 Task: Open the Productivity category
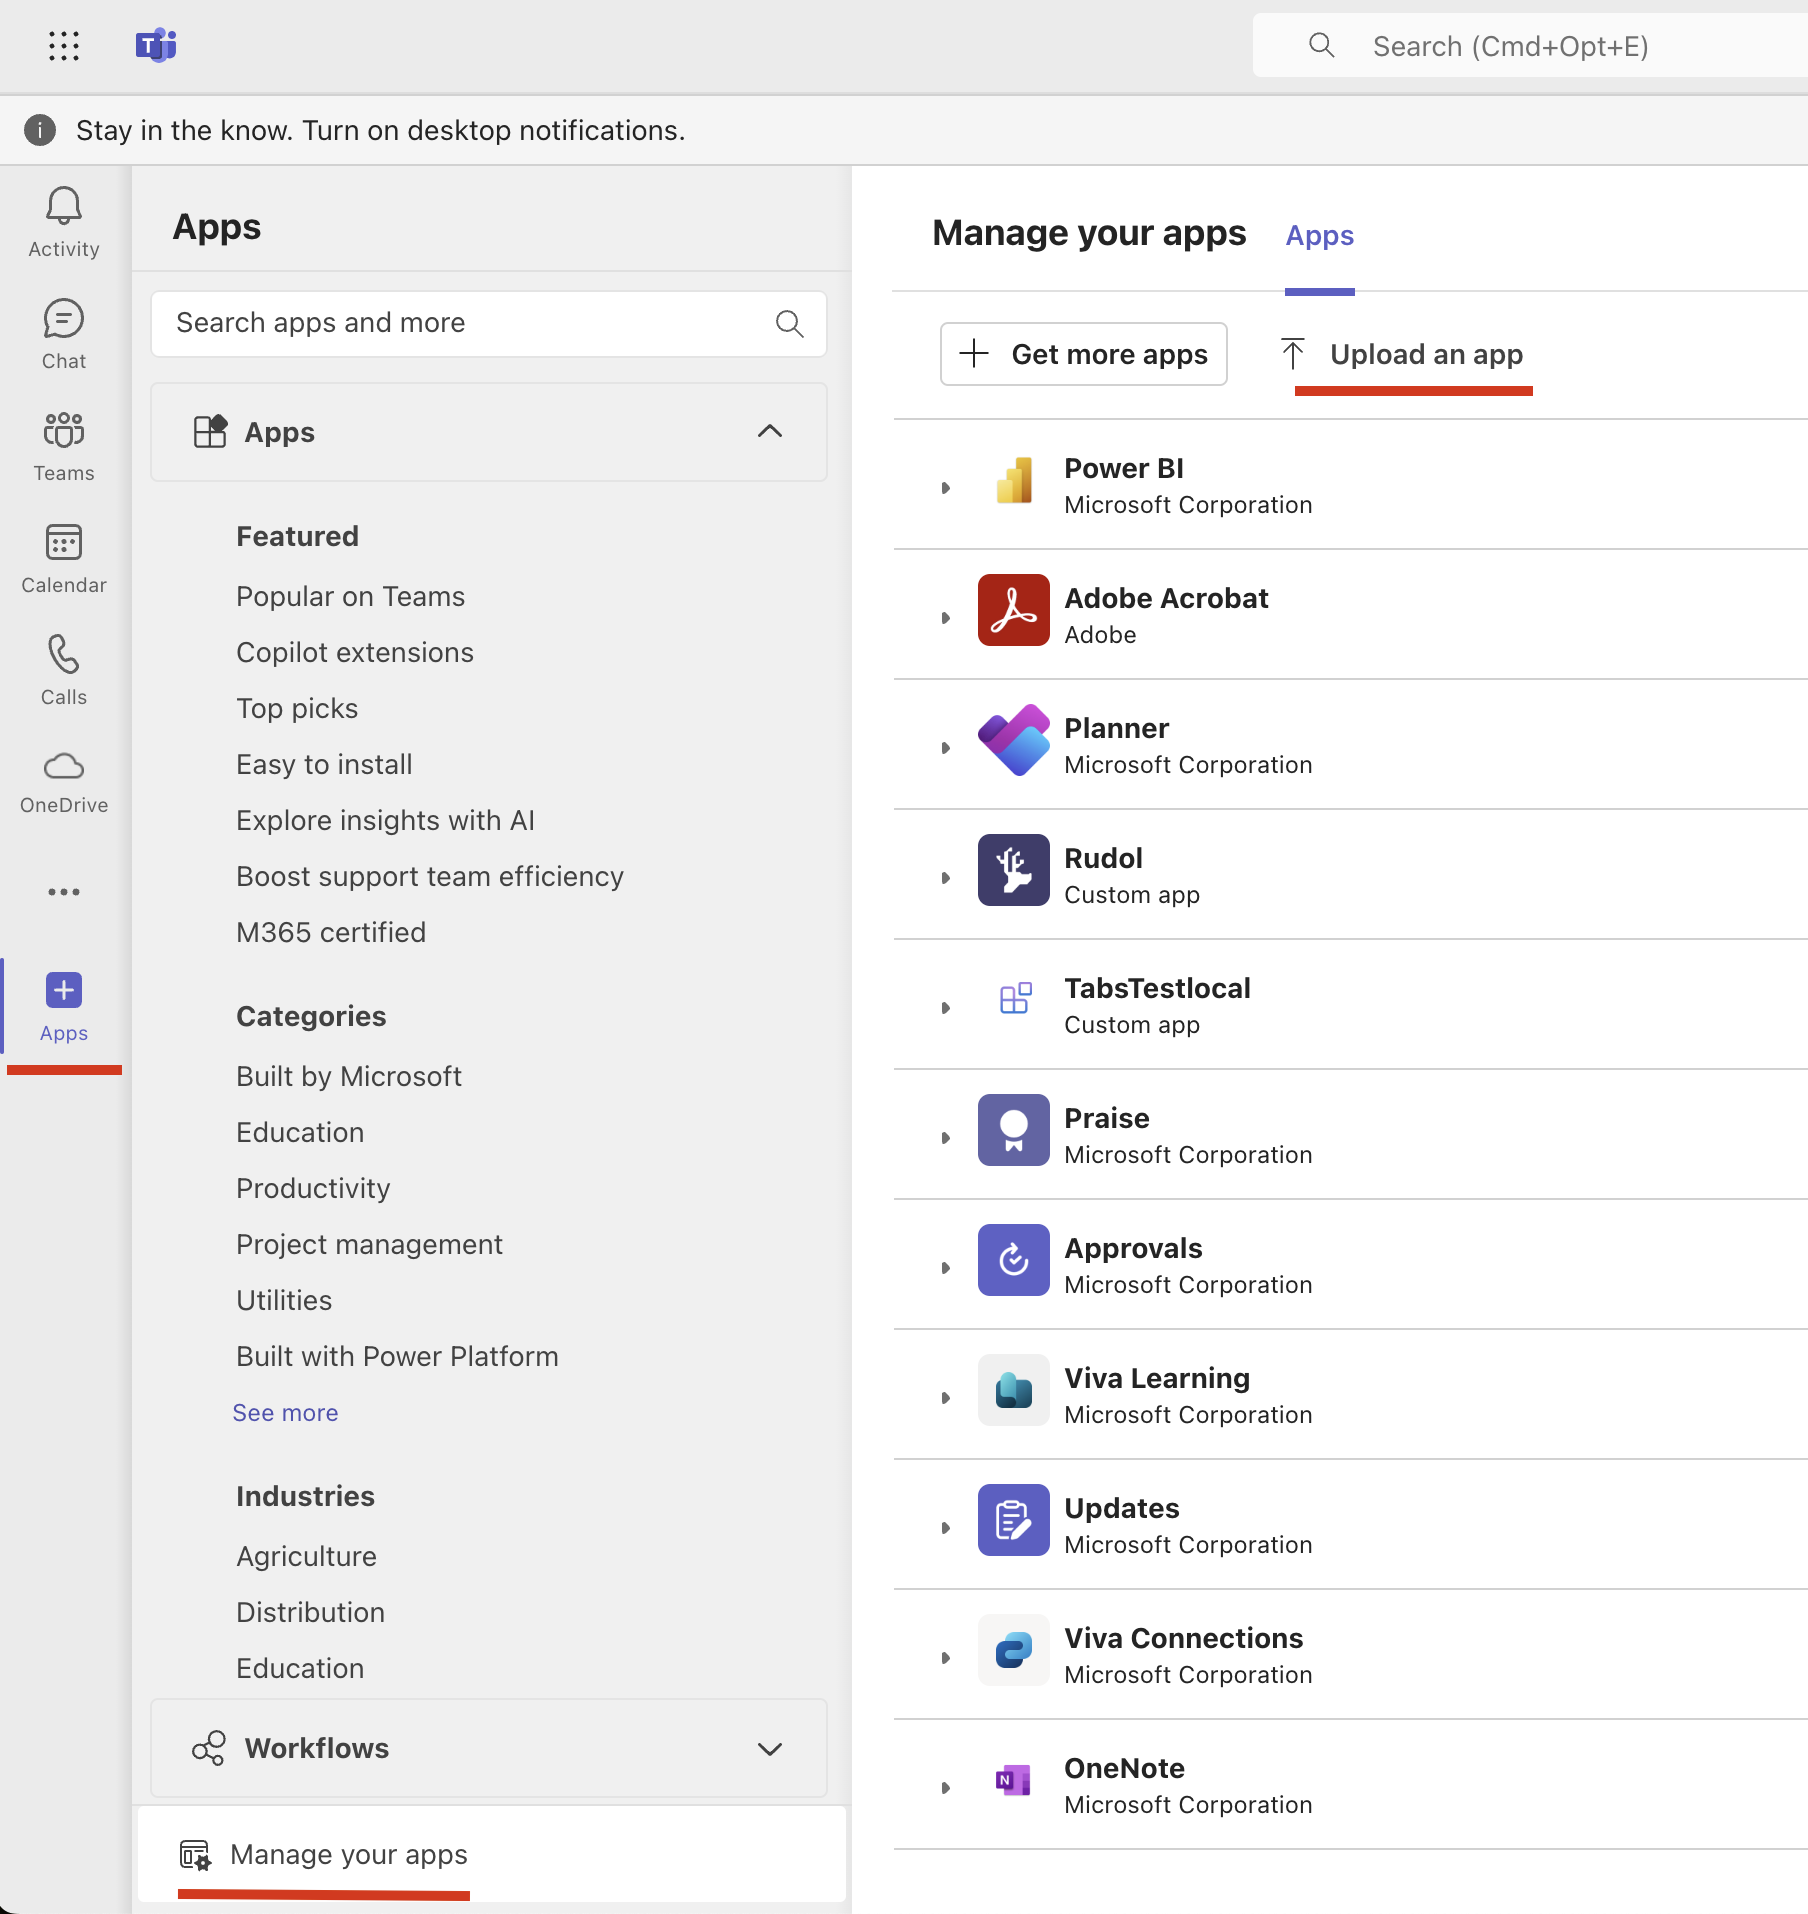[x=313, y=1189]
